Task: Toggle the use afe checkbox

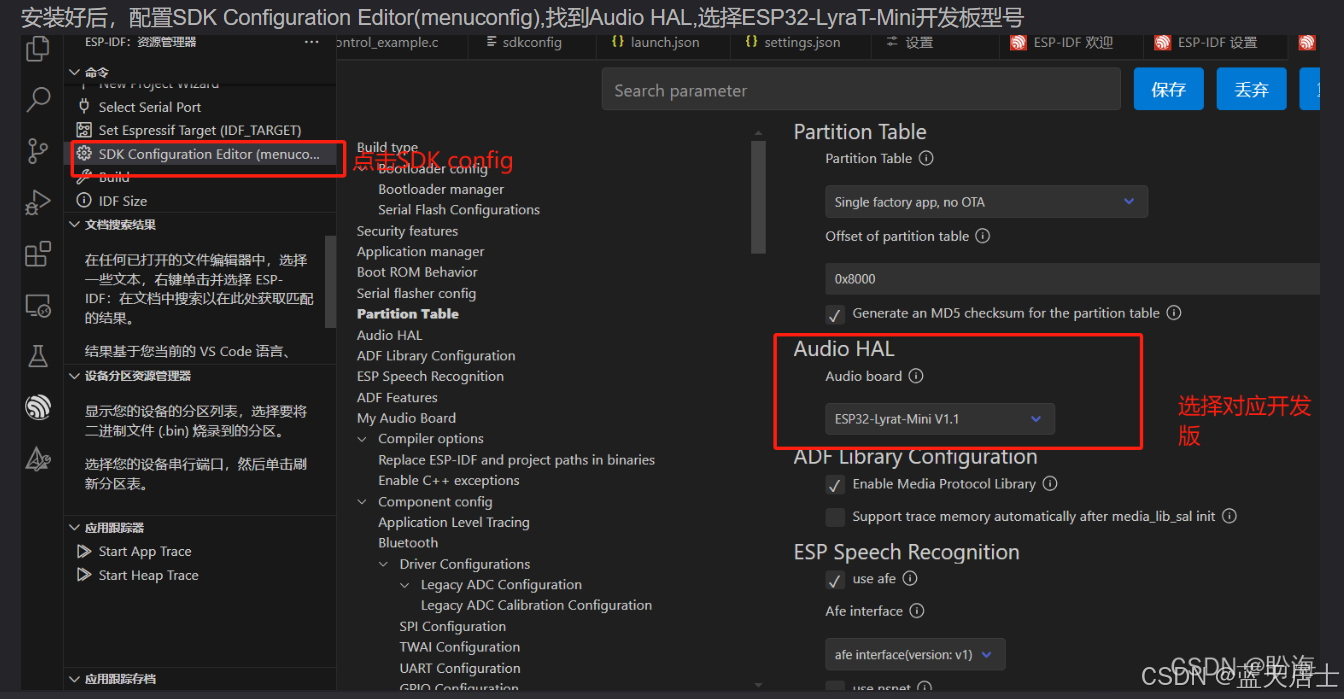Action: [x=835, y=580]
